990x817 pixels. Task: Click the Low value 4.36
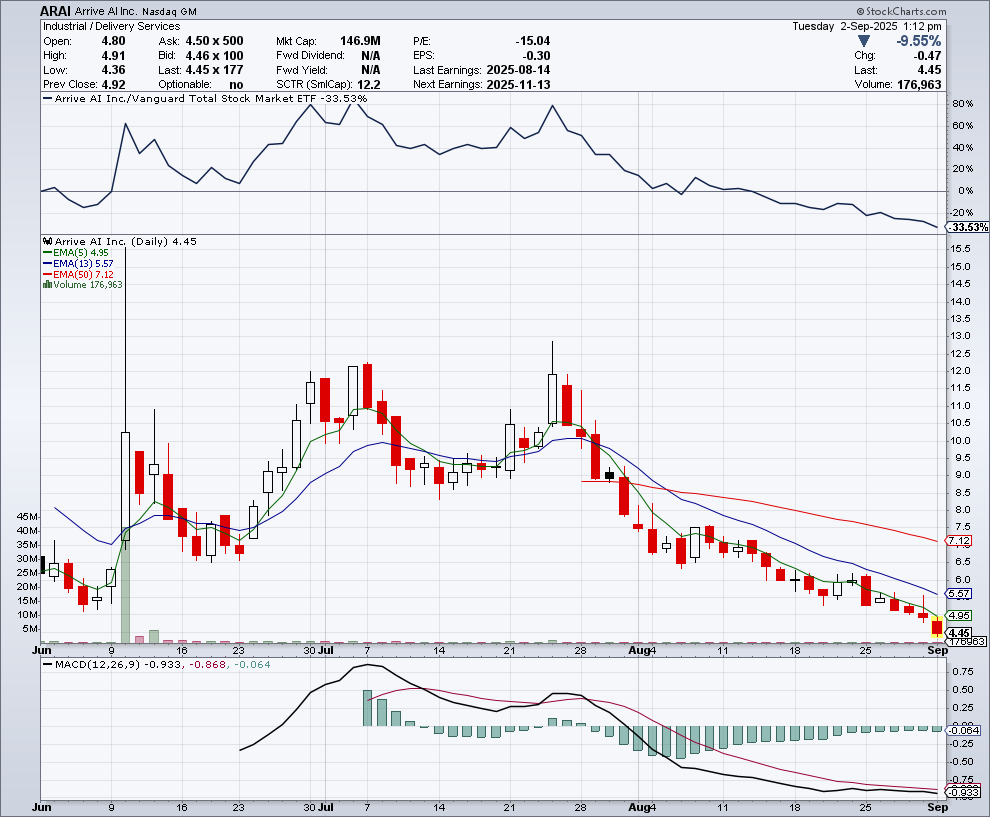tap(114, 70)
